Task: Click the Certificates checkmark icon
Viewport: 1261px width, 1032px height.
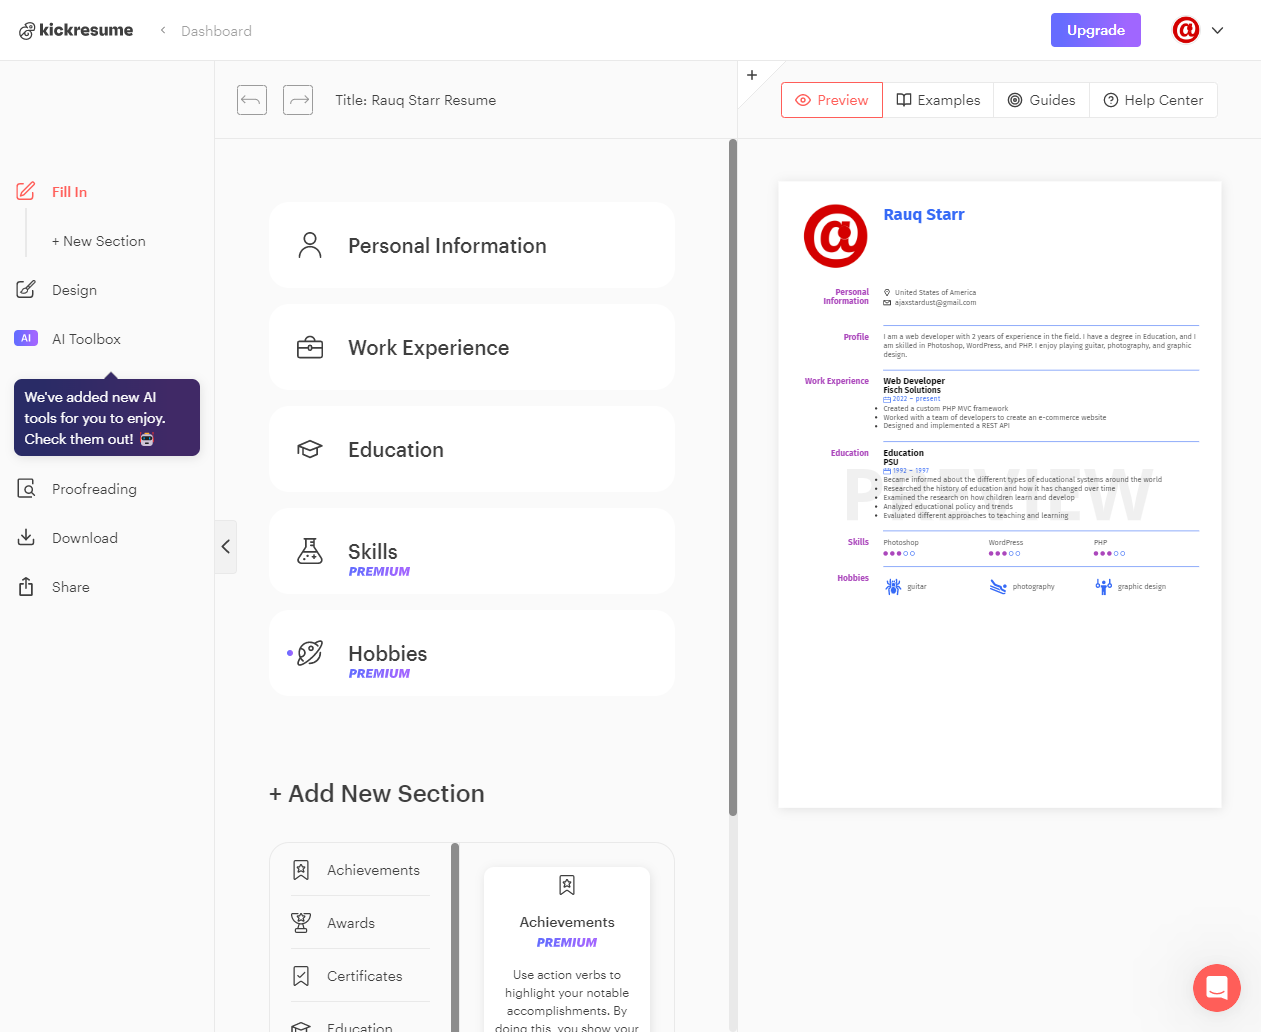Action: [x=301, y=976]
